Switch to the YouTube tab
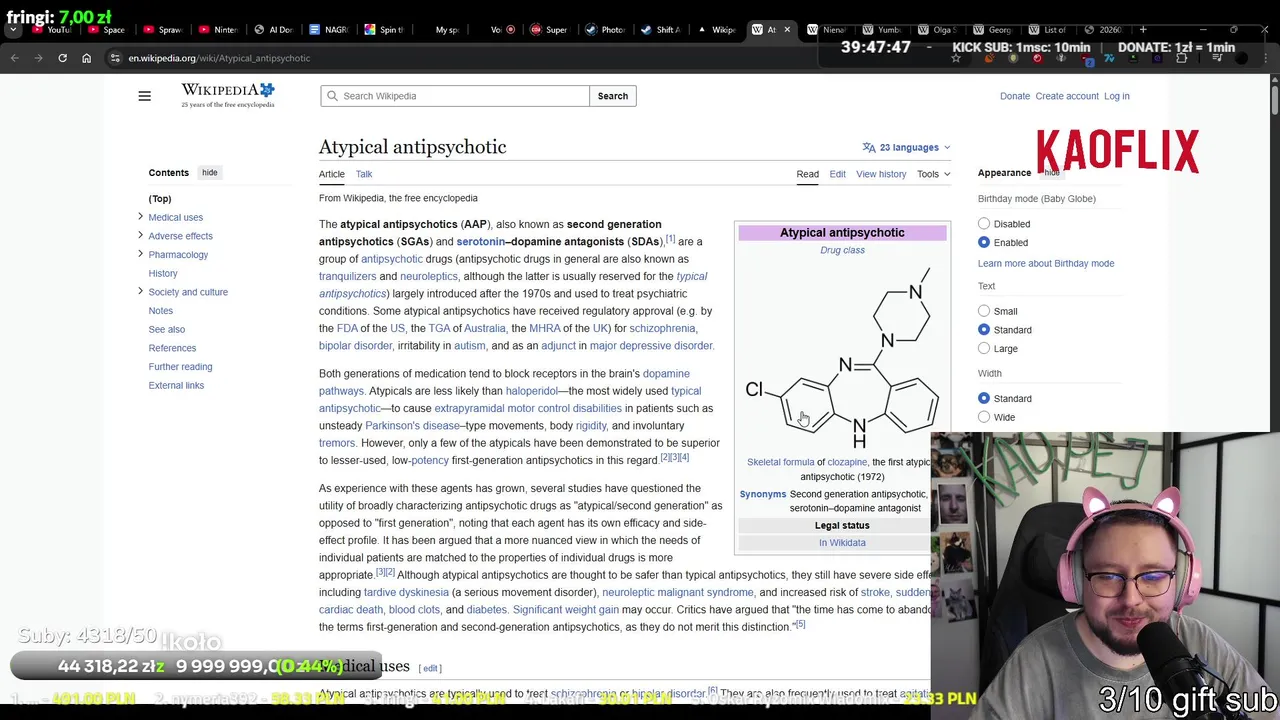This screenshot has width=1280, height=720. click(51, 29)
